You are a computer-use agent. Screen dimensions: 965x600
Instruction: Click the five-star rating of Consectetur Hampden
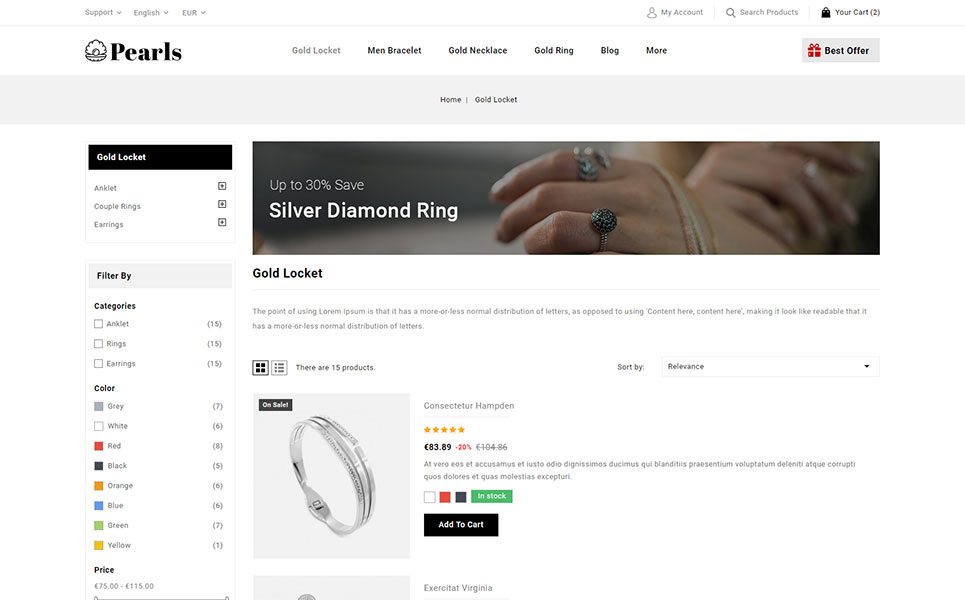pyautogui.click(x=444, y=430)
